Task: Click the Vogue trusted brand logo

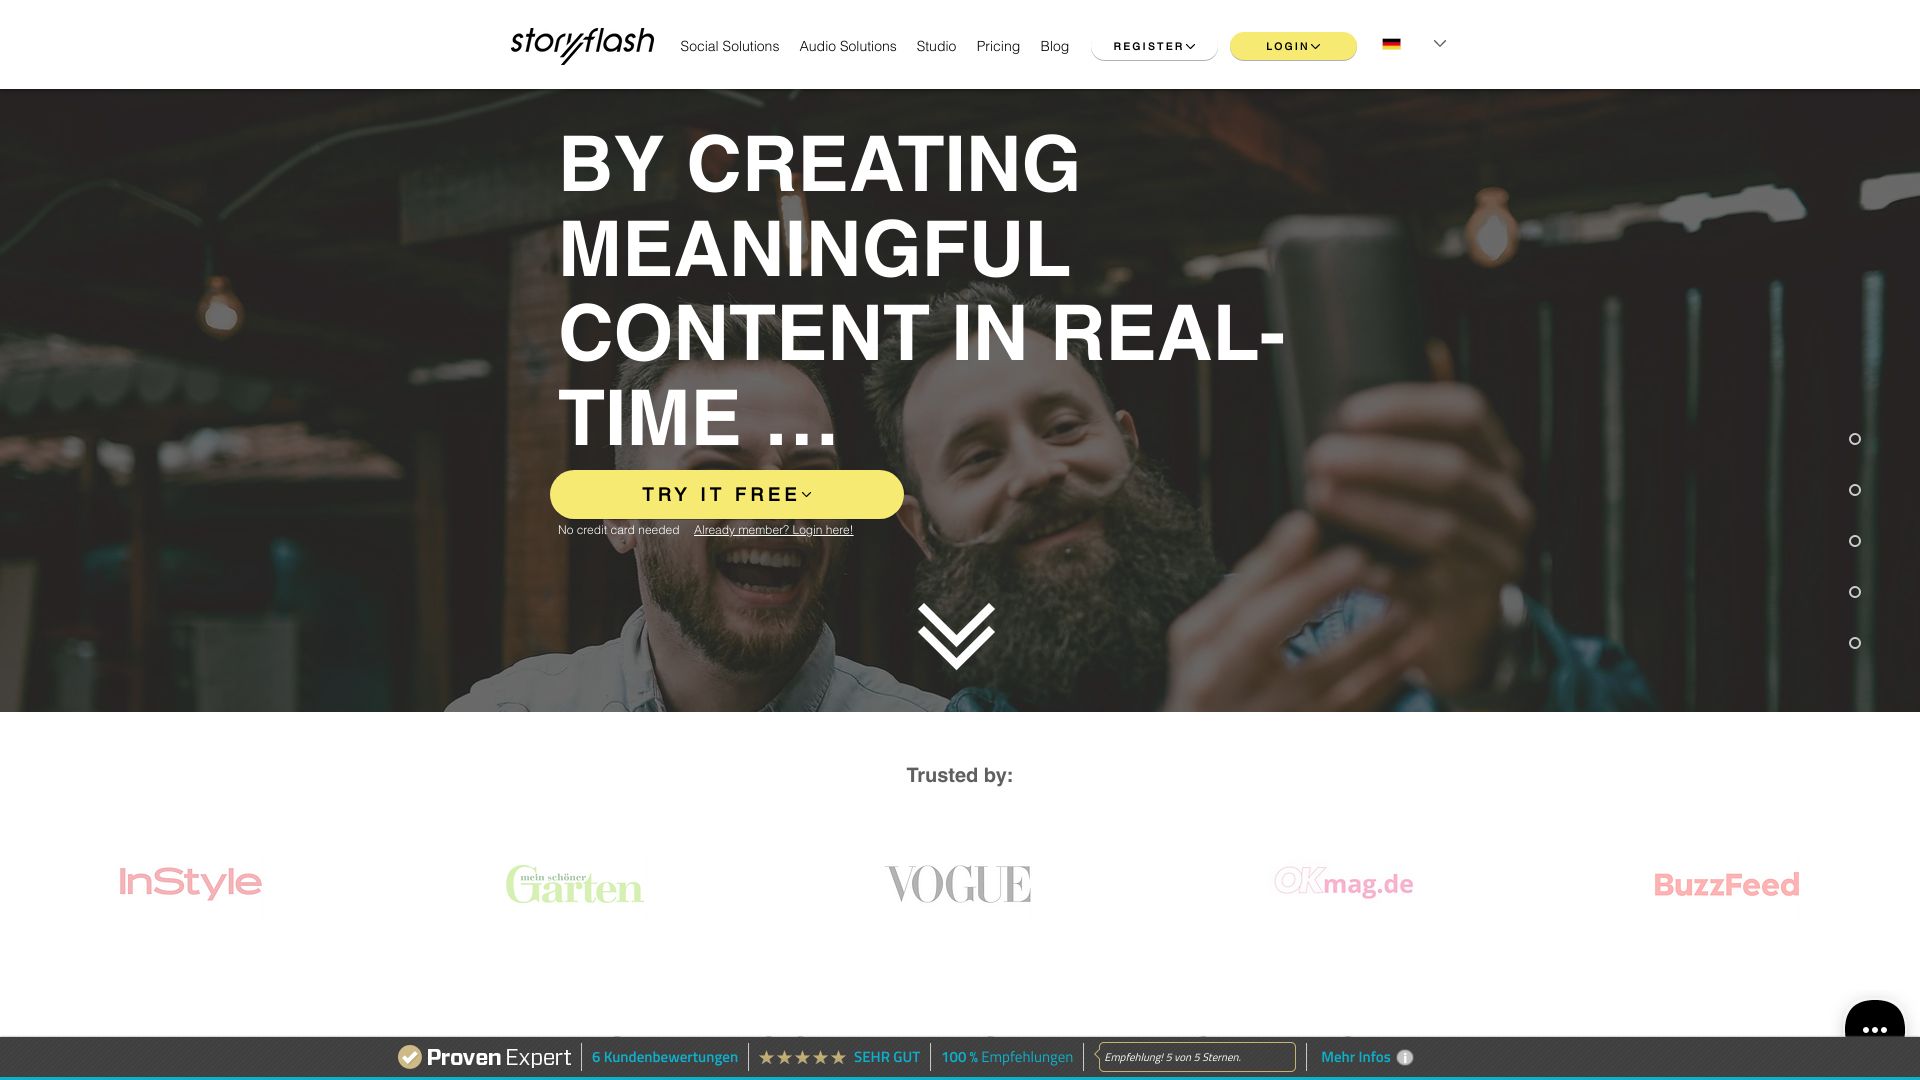Action: (x=959, y=882)
